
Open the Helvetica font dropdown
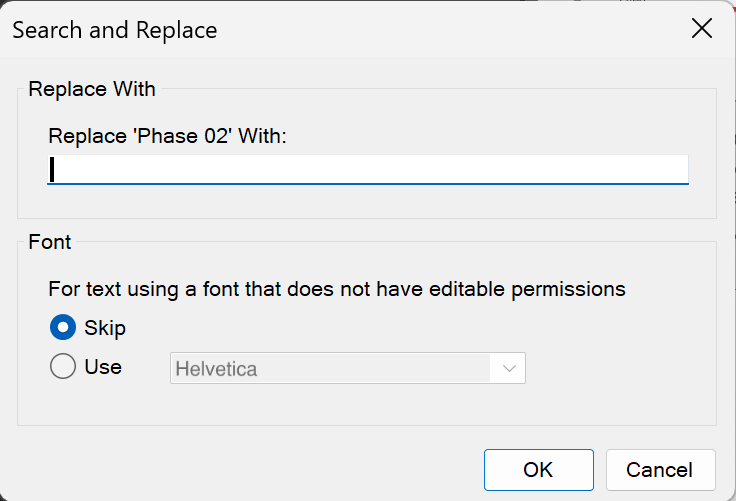pos(347,368)
